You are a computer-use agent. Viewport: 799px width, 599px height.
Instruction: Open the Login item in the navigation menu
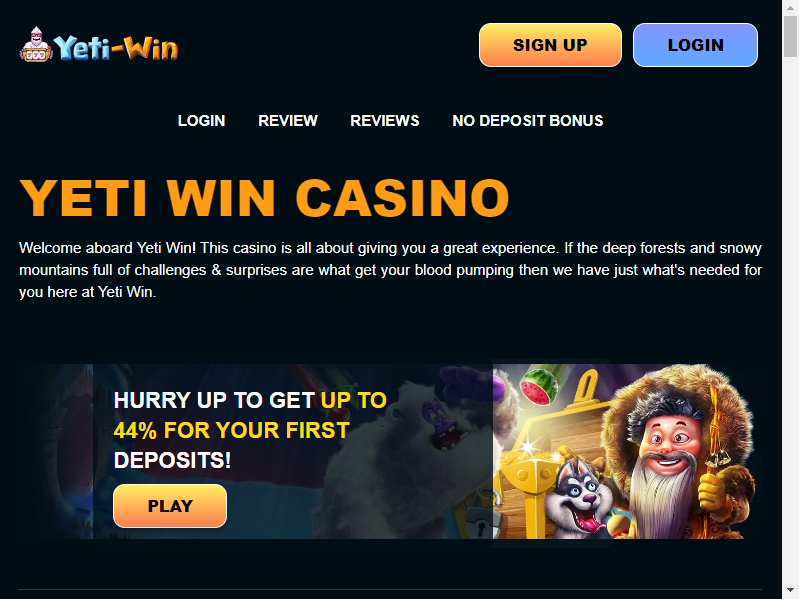pos(201,121)
